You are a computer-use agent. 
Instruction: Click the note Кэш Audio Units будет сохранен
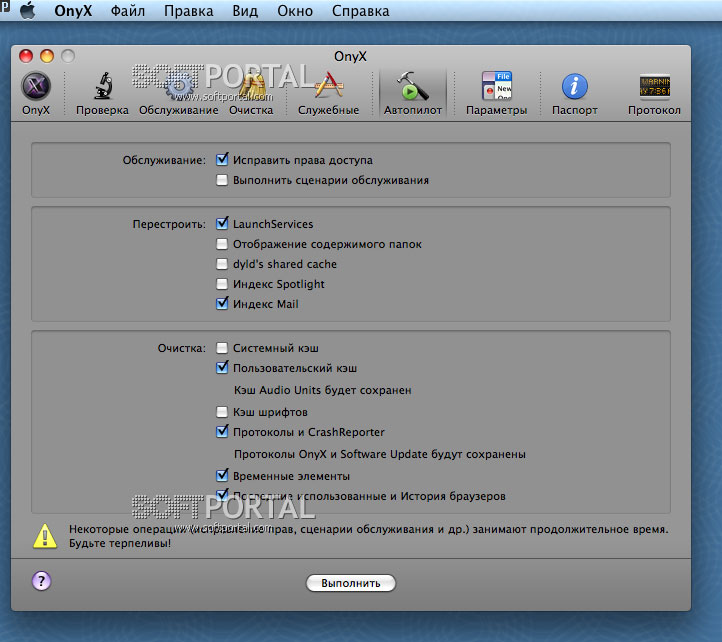click(322, 390)
